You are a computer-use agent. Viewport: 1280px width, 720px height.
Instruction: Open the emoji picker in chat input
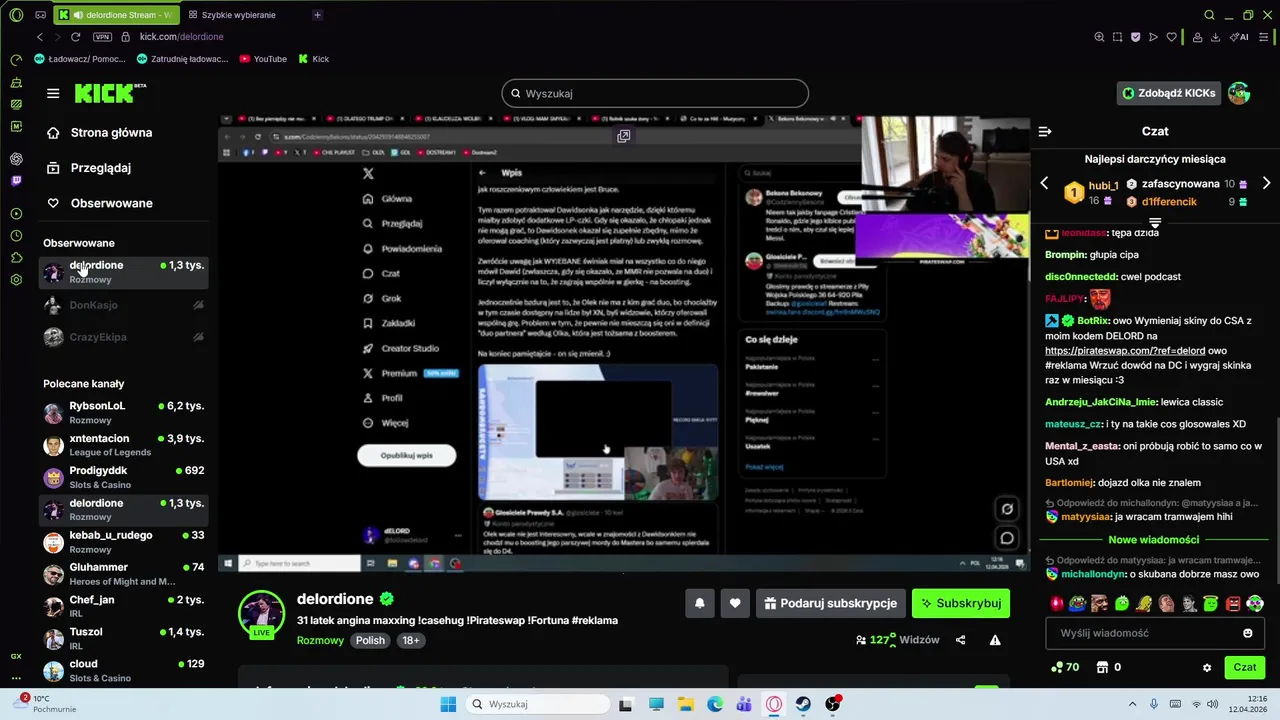pos(1247,633)
